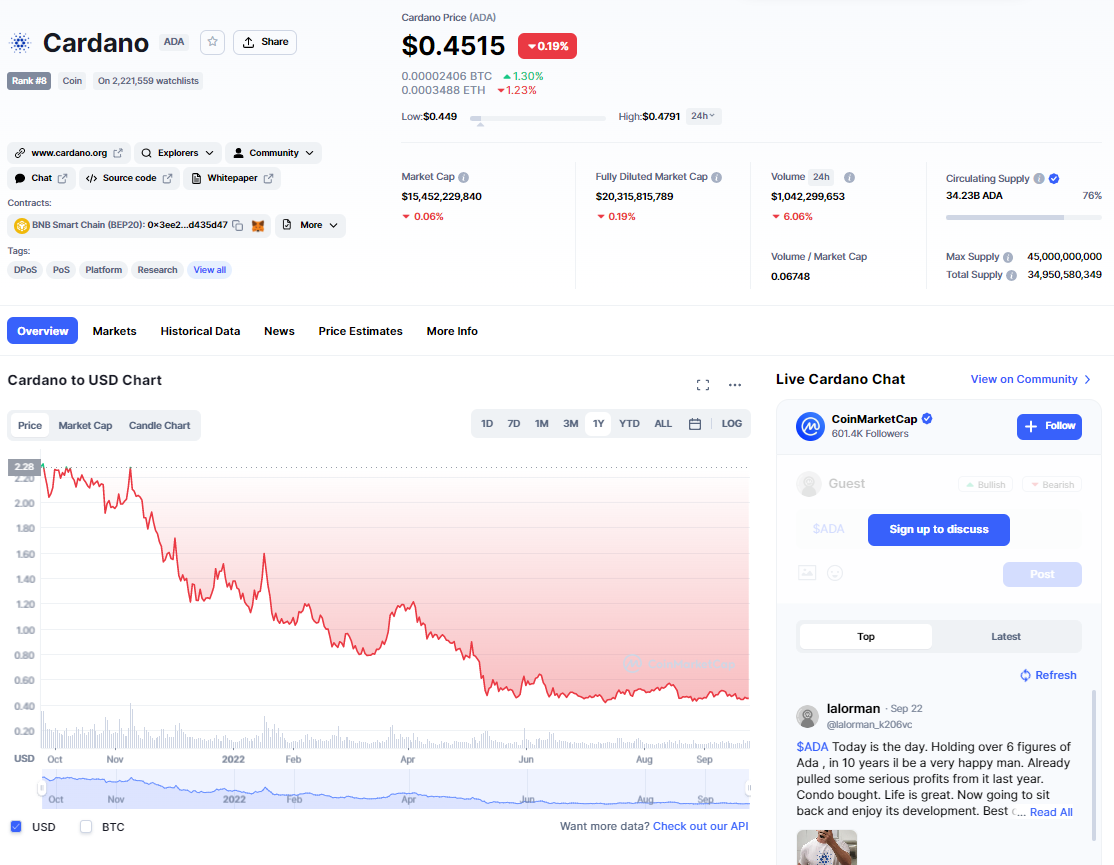This screenshot has height=865, width=1114.
Task: Add contract to MetaMask fox icon
Action: coord(258,225)
